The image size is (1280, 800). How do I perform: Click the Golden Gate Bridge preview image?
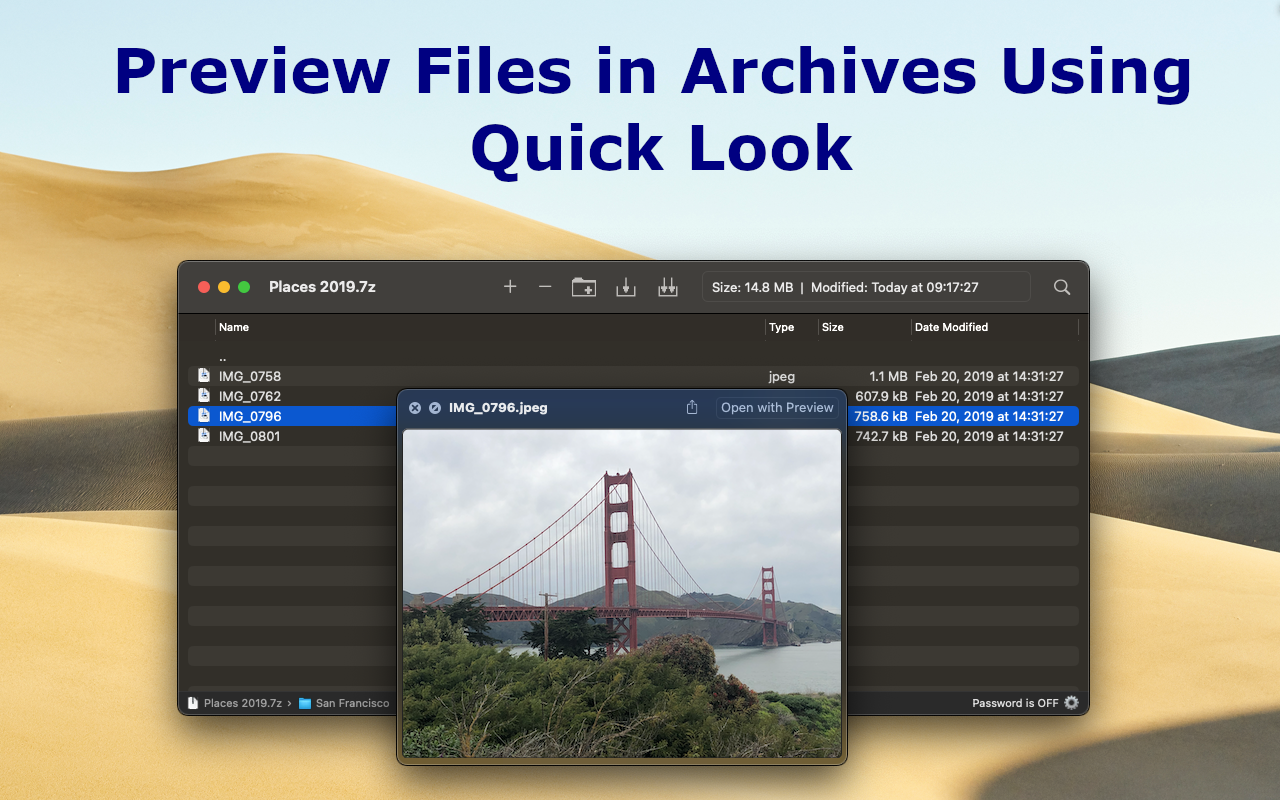[x=622, y=590]
